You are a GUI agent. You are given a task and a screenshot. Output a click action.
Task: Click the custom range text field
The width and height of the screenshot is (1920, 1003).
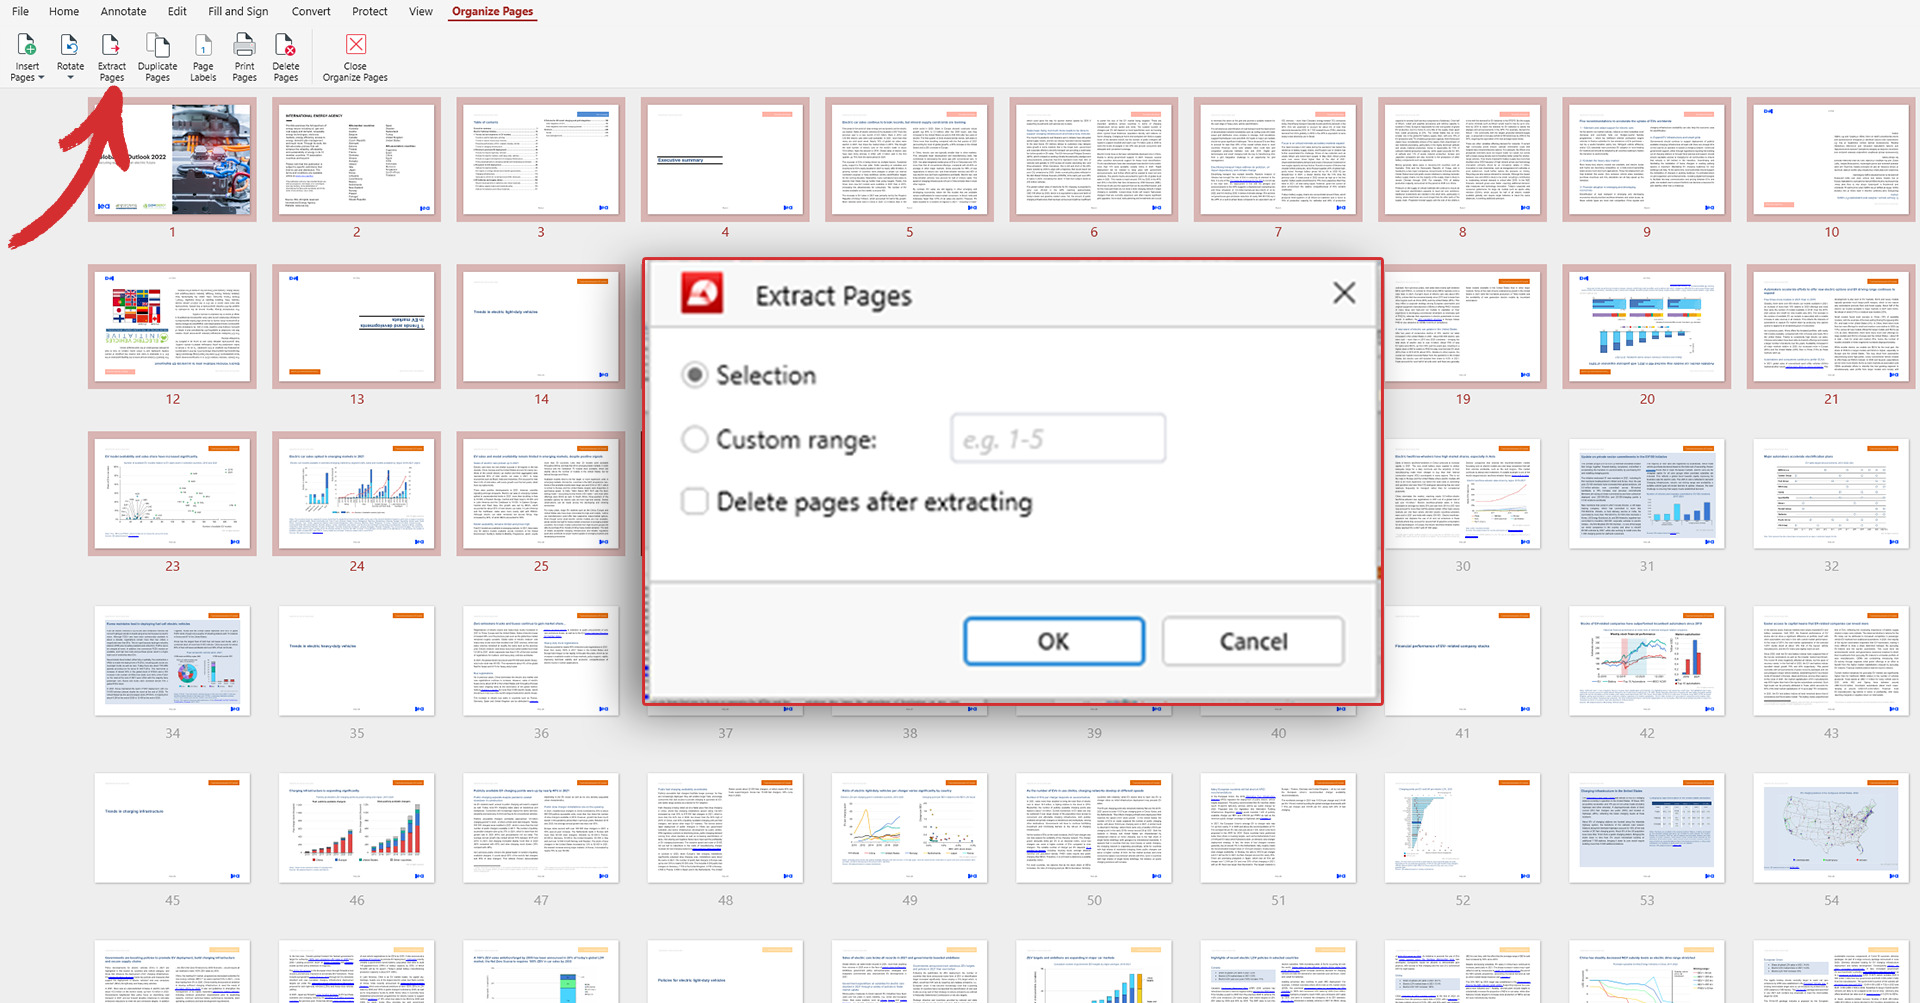(1057, 439)
